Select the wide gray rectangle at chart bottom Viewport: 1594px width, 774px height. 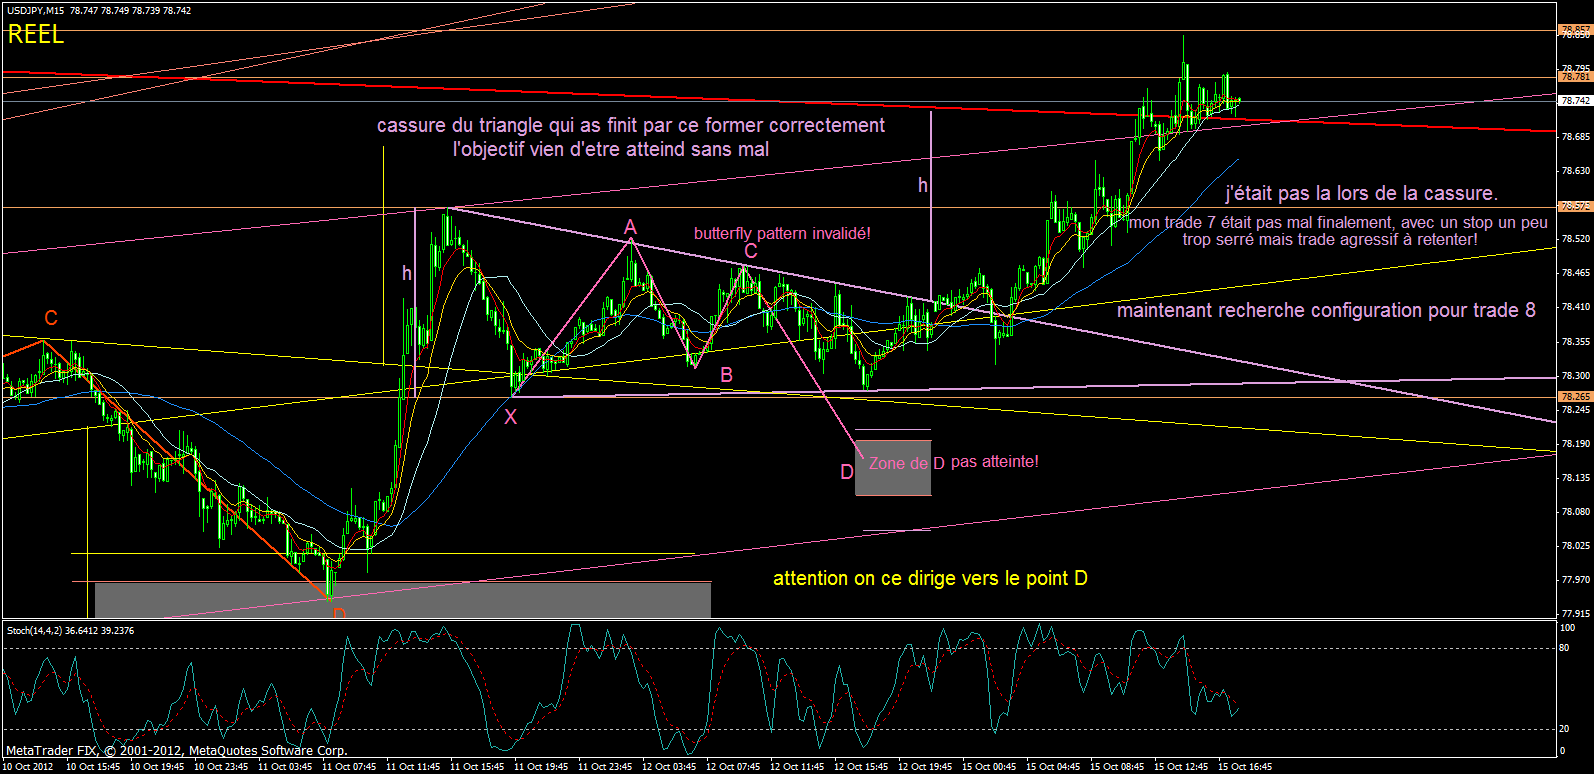403,600
